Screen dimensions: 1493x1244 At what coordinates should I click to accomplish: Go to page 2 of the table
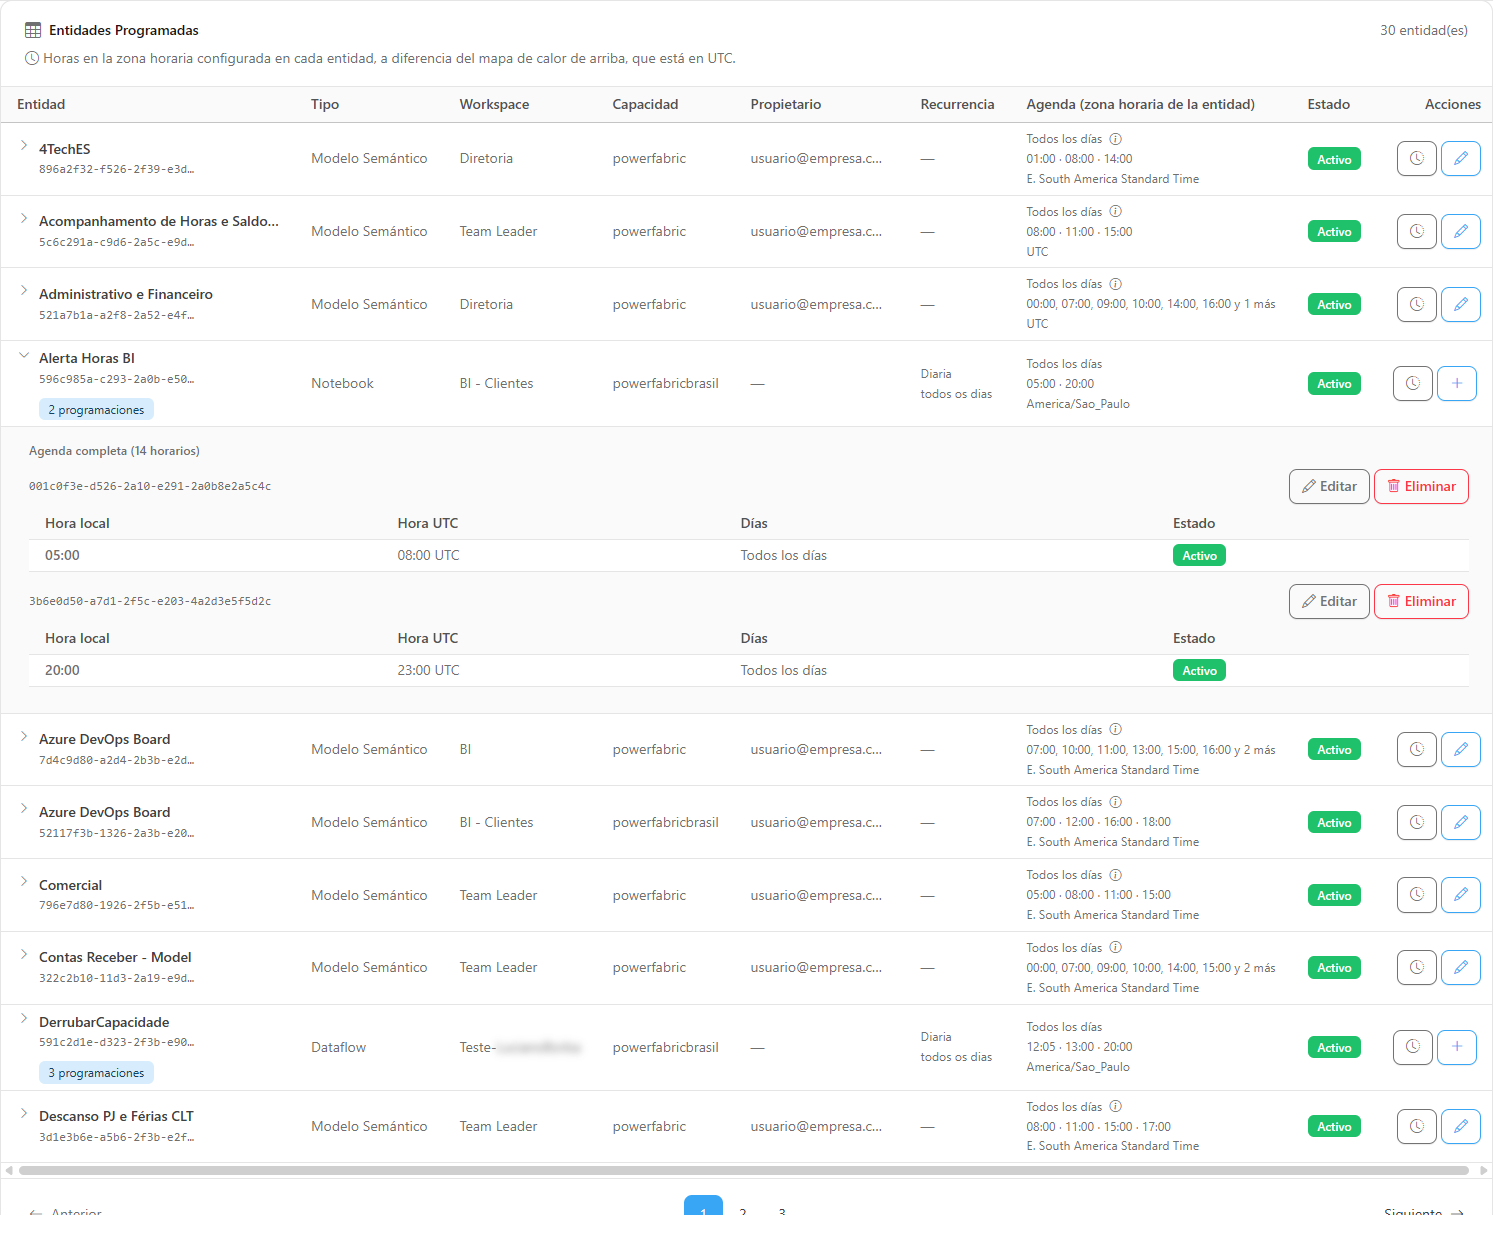point(743,1211)
